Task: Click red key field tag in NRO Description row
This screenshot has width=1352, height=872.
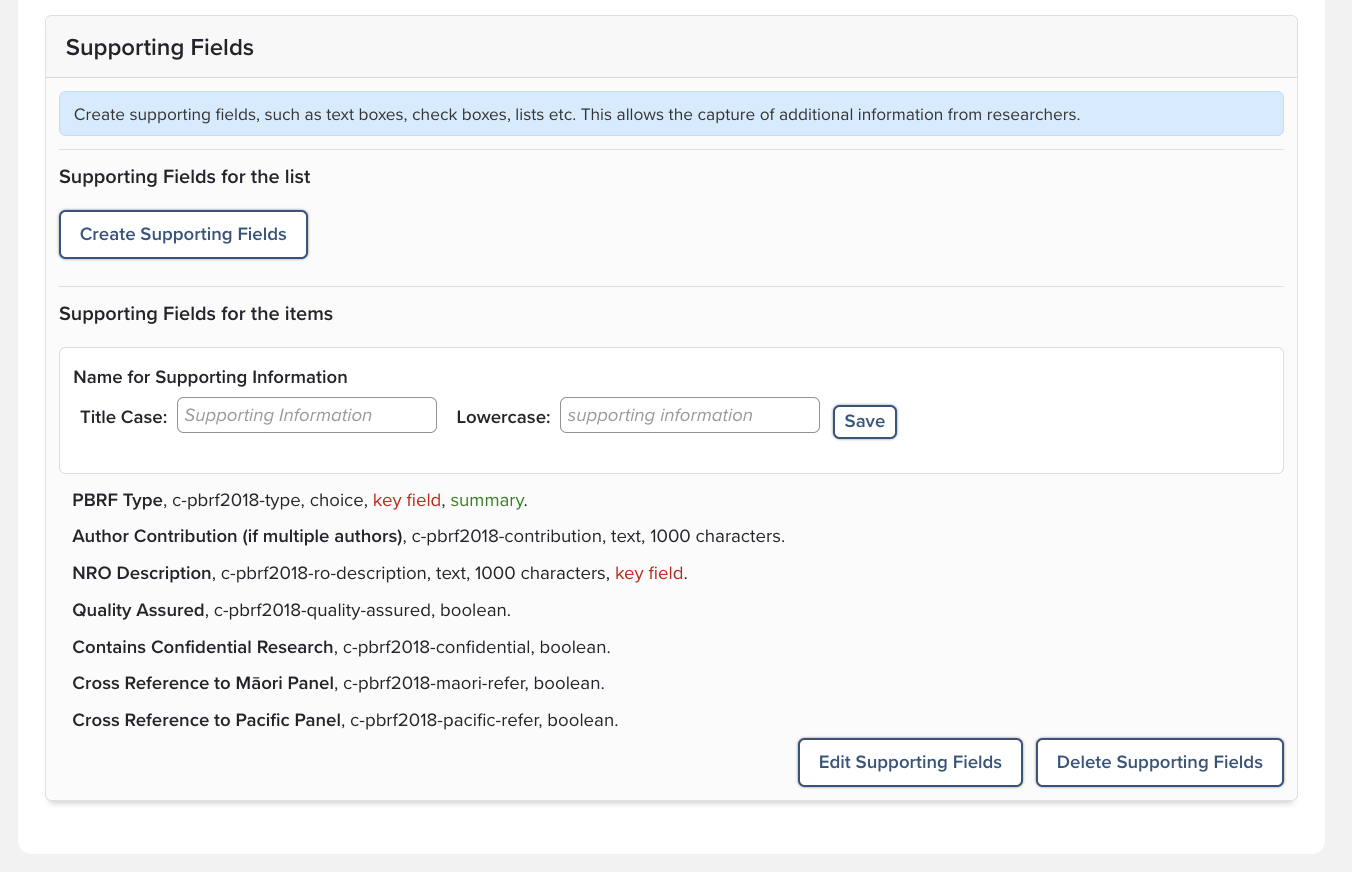Action: (x=649, y=574)
